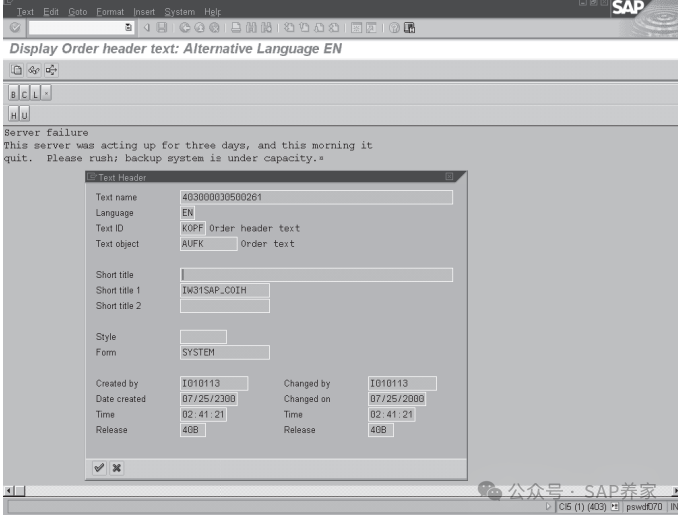Click the empty Short title 2 field
Screen dimensions: 678x518
224,306
